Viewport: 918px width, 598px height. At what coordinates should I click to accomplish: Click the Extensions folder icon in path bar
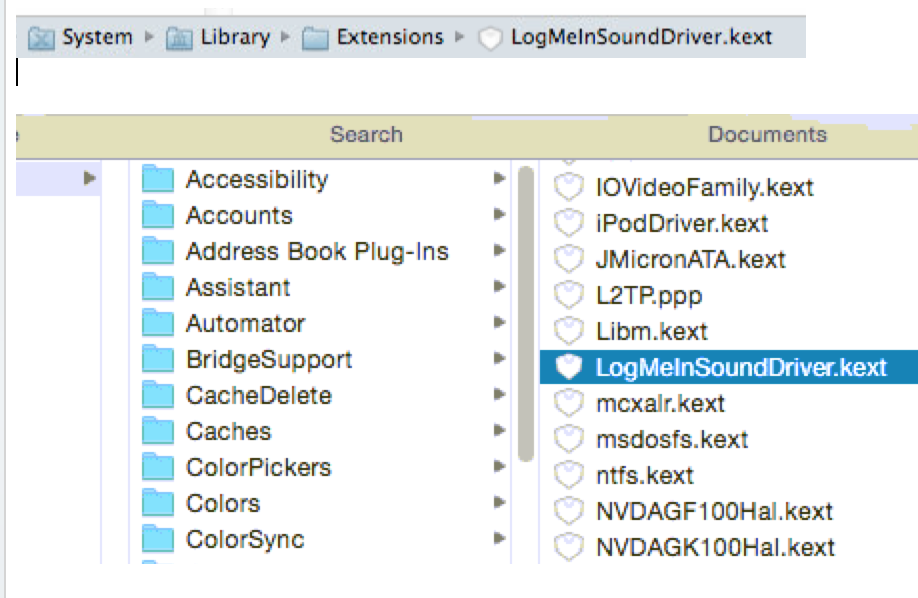[316, 38]
